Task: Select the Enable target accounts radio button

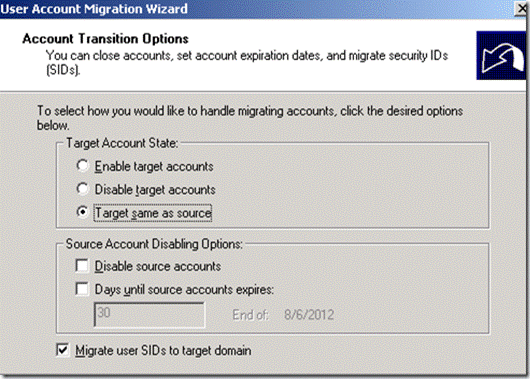Action: pos(82,166)
